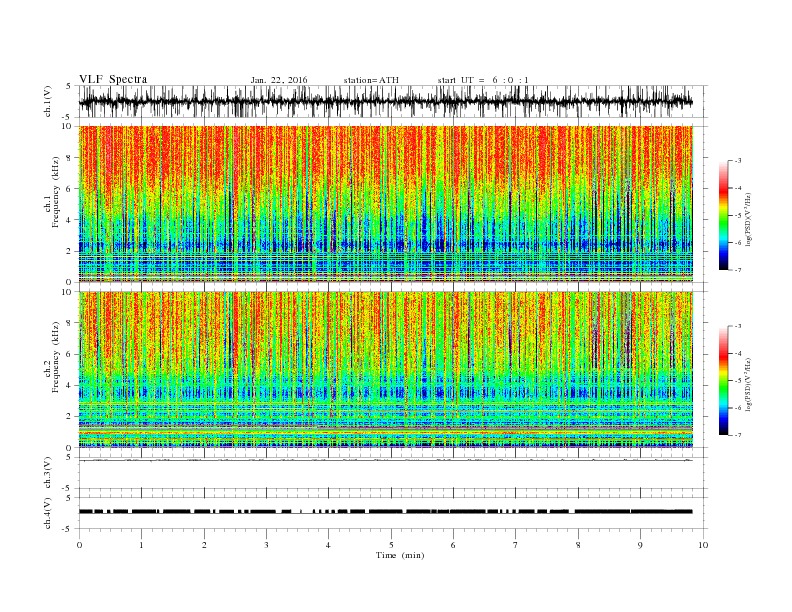Click the "ch.4(V)" axis label
Image resolution: width=792 pixels, height=612 pixels.
tap(47, 513)
